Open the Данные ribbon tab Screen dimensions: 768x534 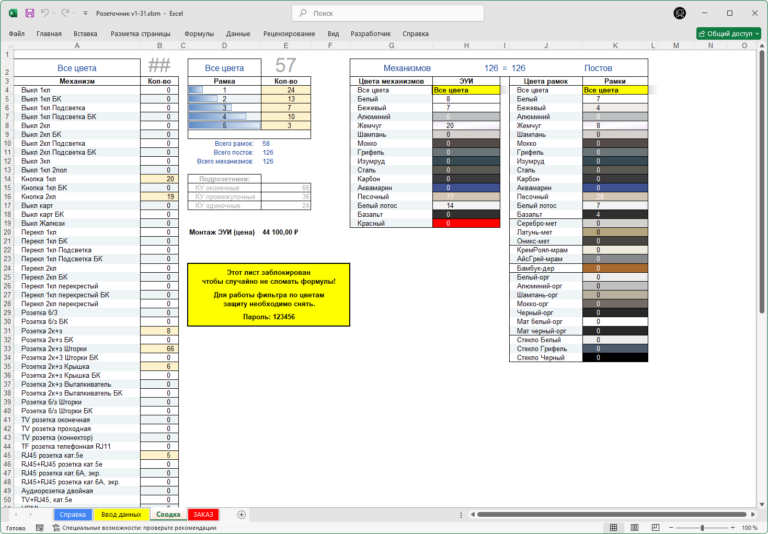coord(238,34)
